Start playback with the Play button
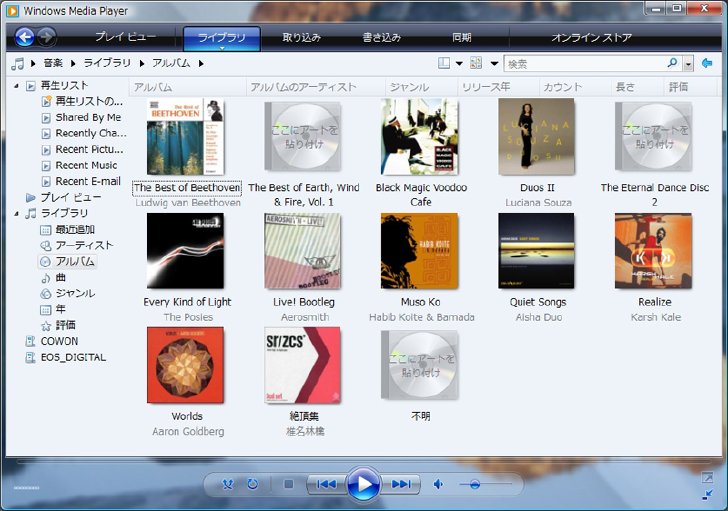This screenshot has height=511, width=728. [364, 484]
